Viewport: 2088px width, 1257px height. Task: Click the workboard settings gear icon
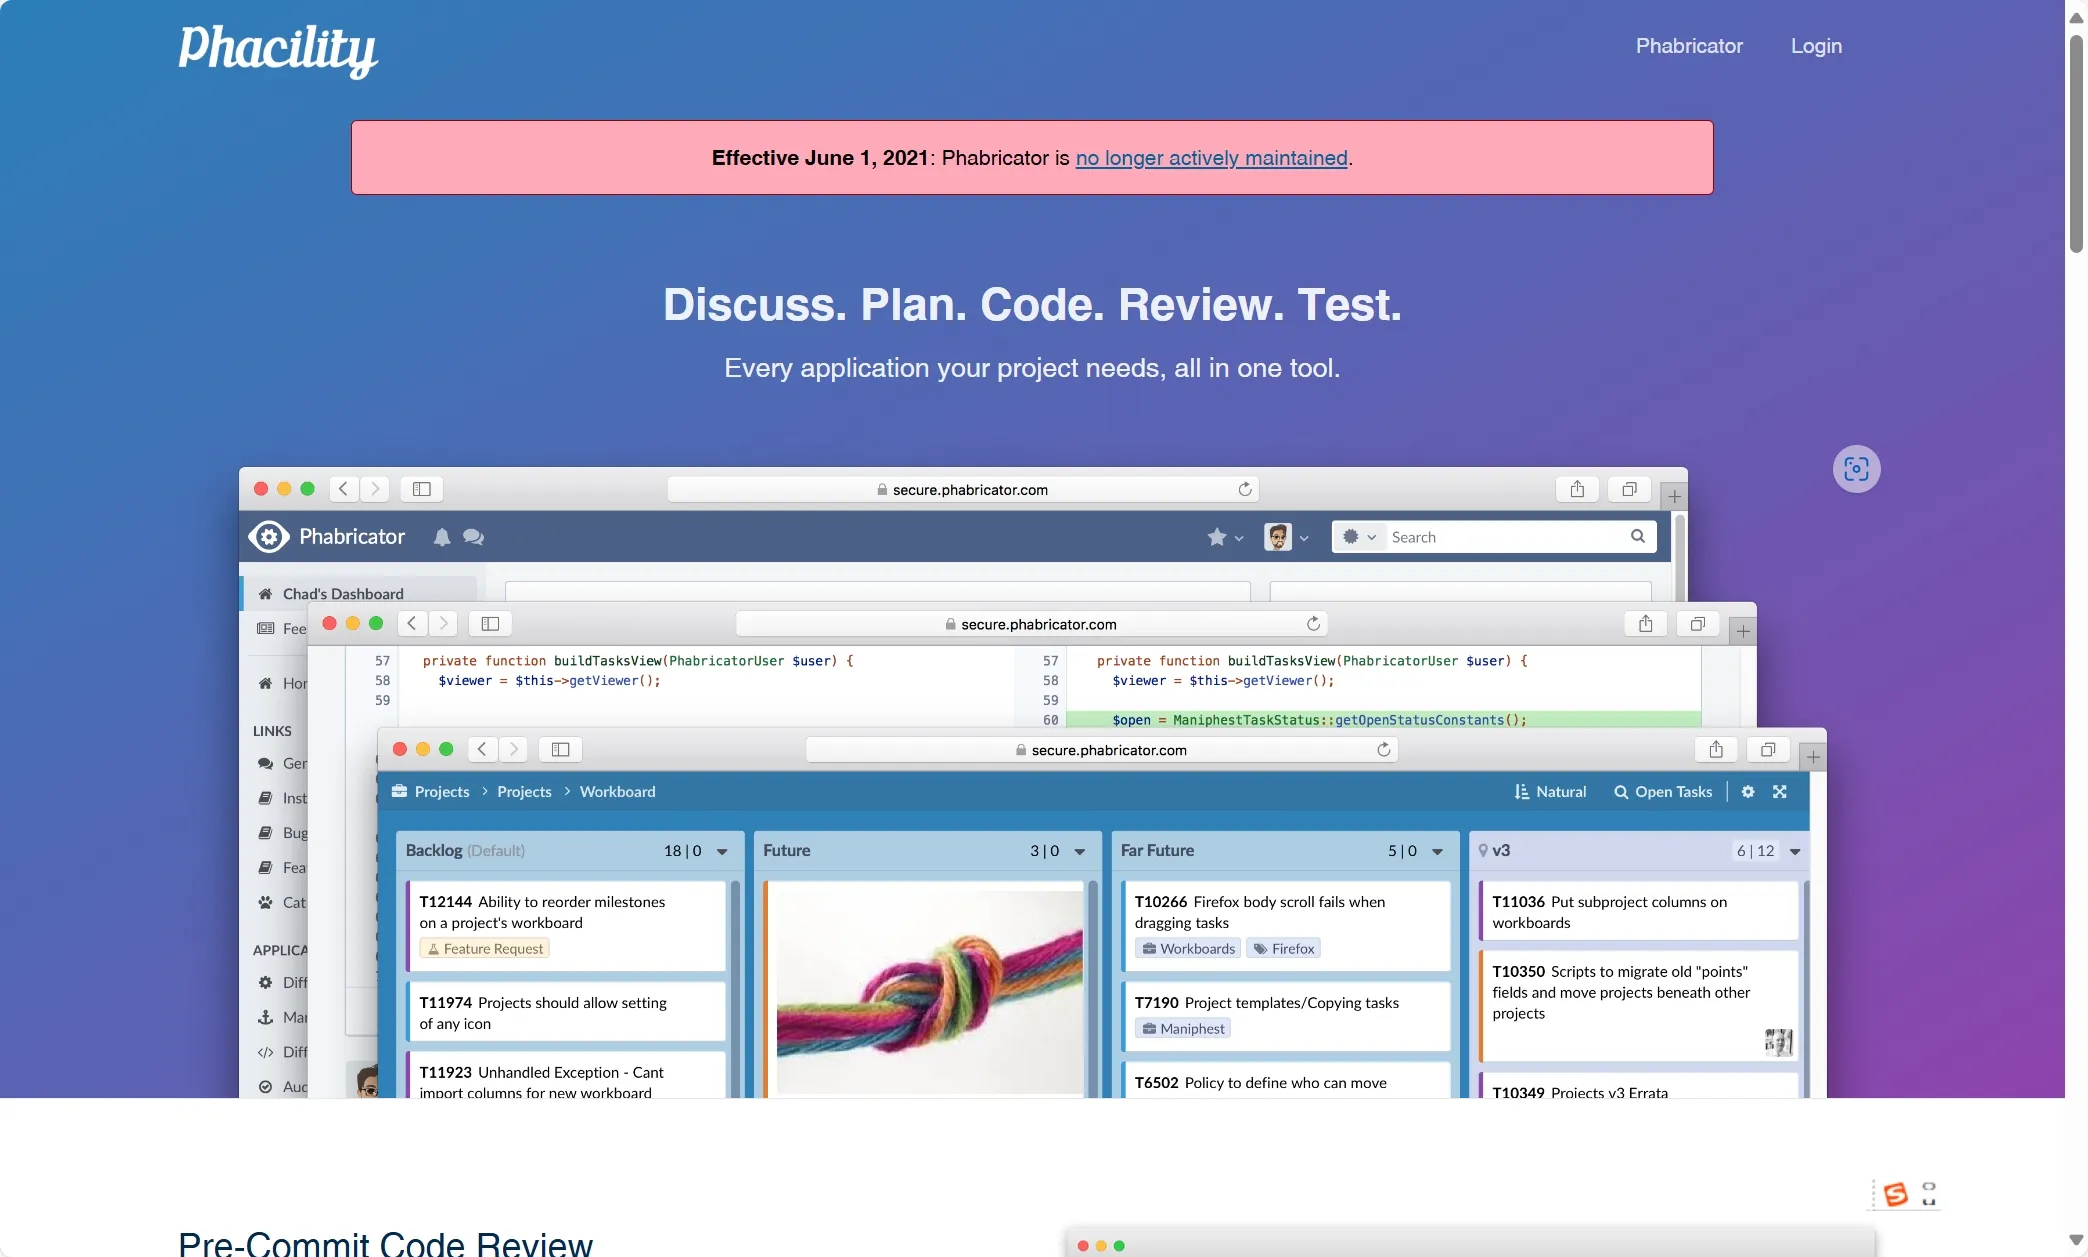(x=1748, y=791)
